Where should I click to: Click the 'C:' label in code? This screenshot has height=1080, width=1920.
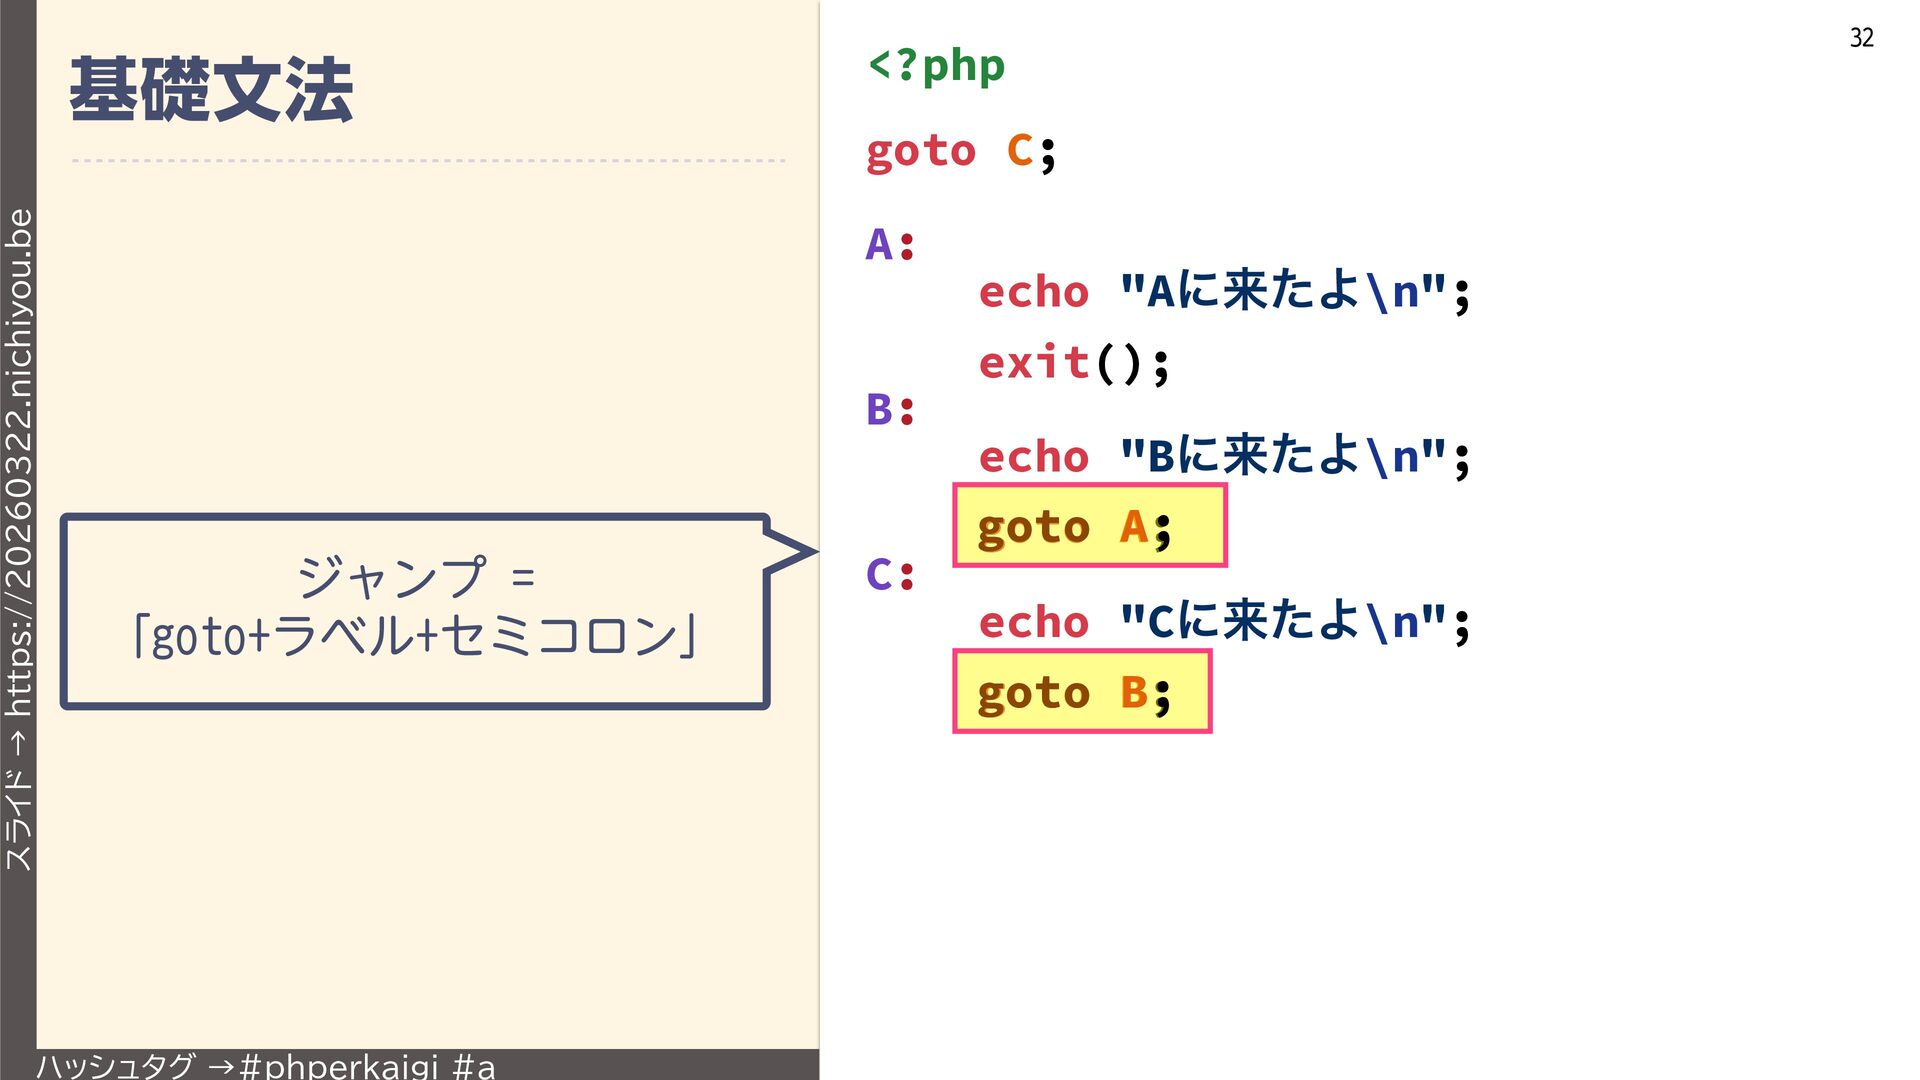[890, 575]
